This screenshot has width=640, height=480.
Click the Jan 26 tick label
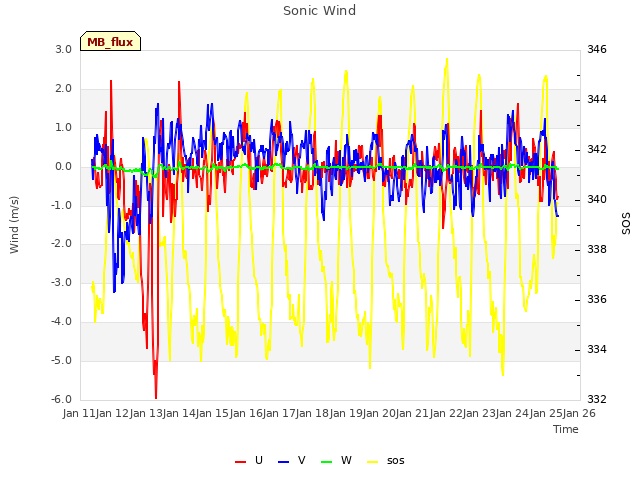click(x=579, y=413)
